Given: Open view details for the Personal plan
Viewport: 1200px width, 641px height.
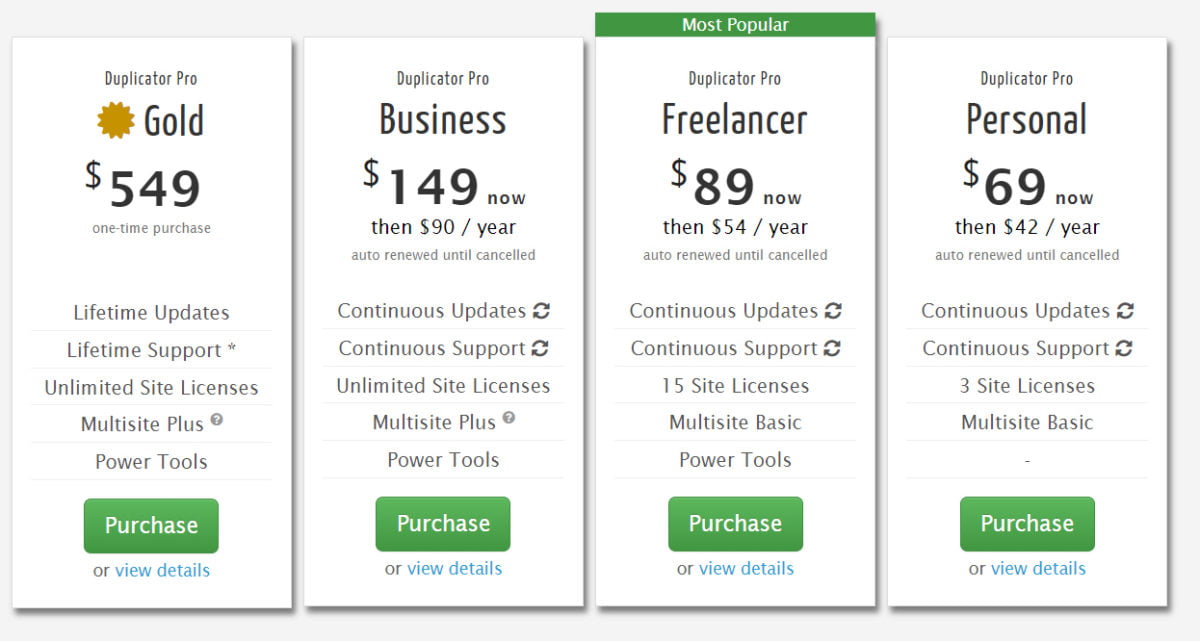Looking at the screenshot, I should coord(1039,568).
